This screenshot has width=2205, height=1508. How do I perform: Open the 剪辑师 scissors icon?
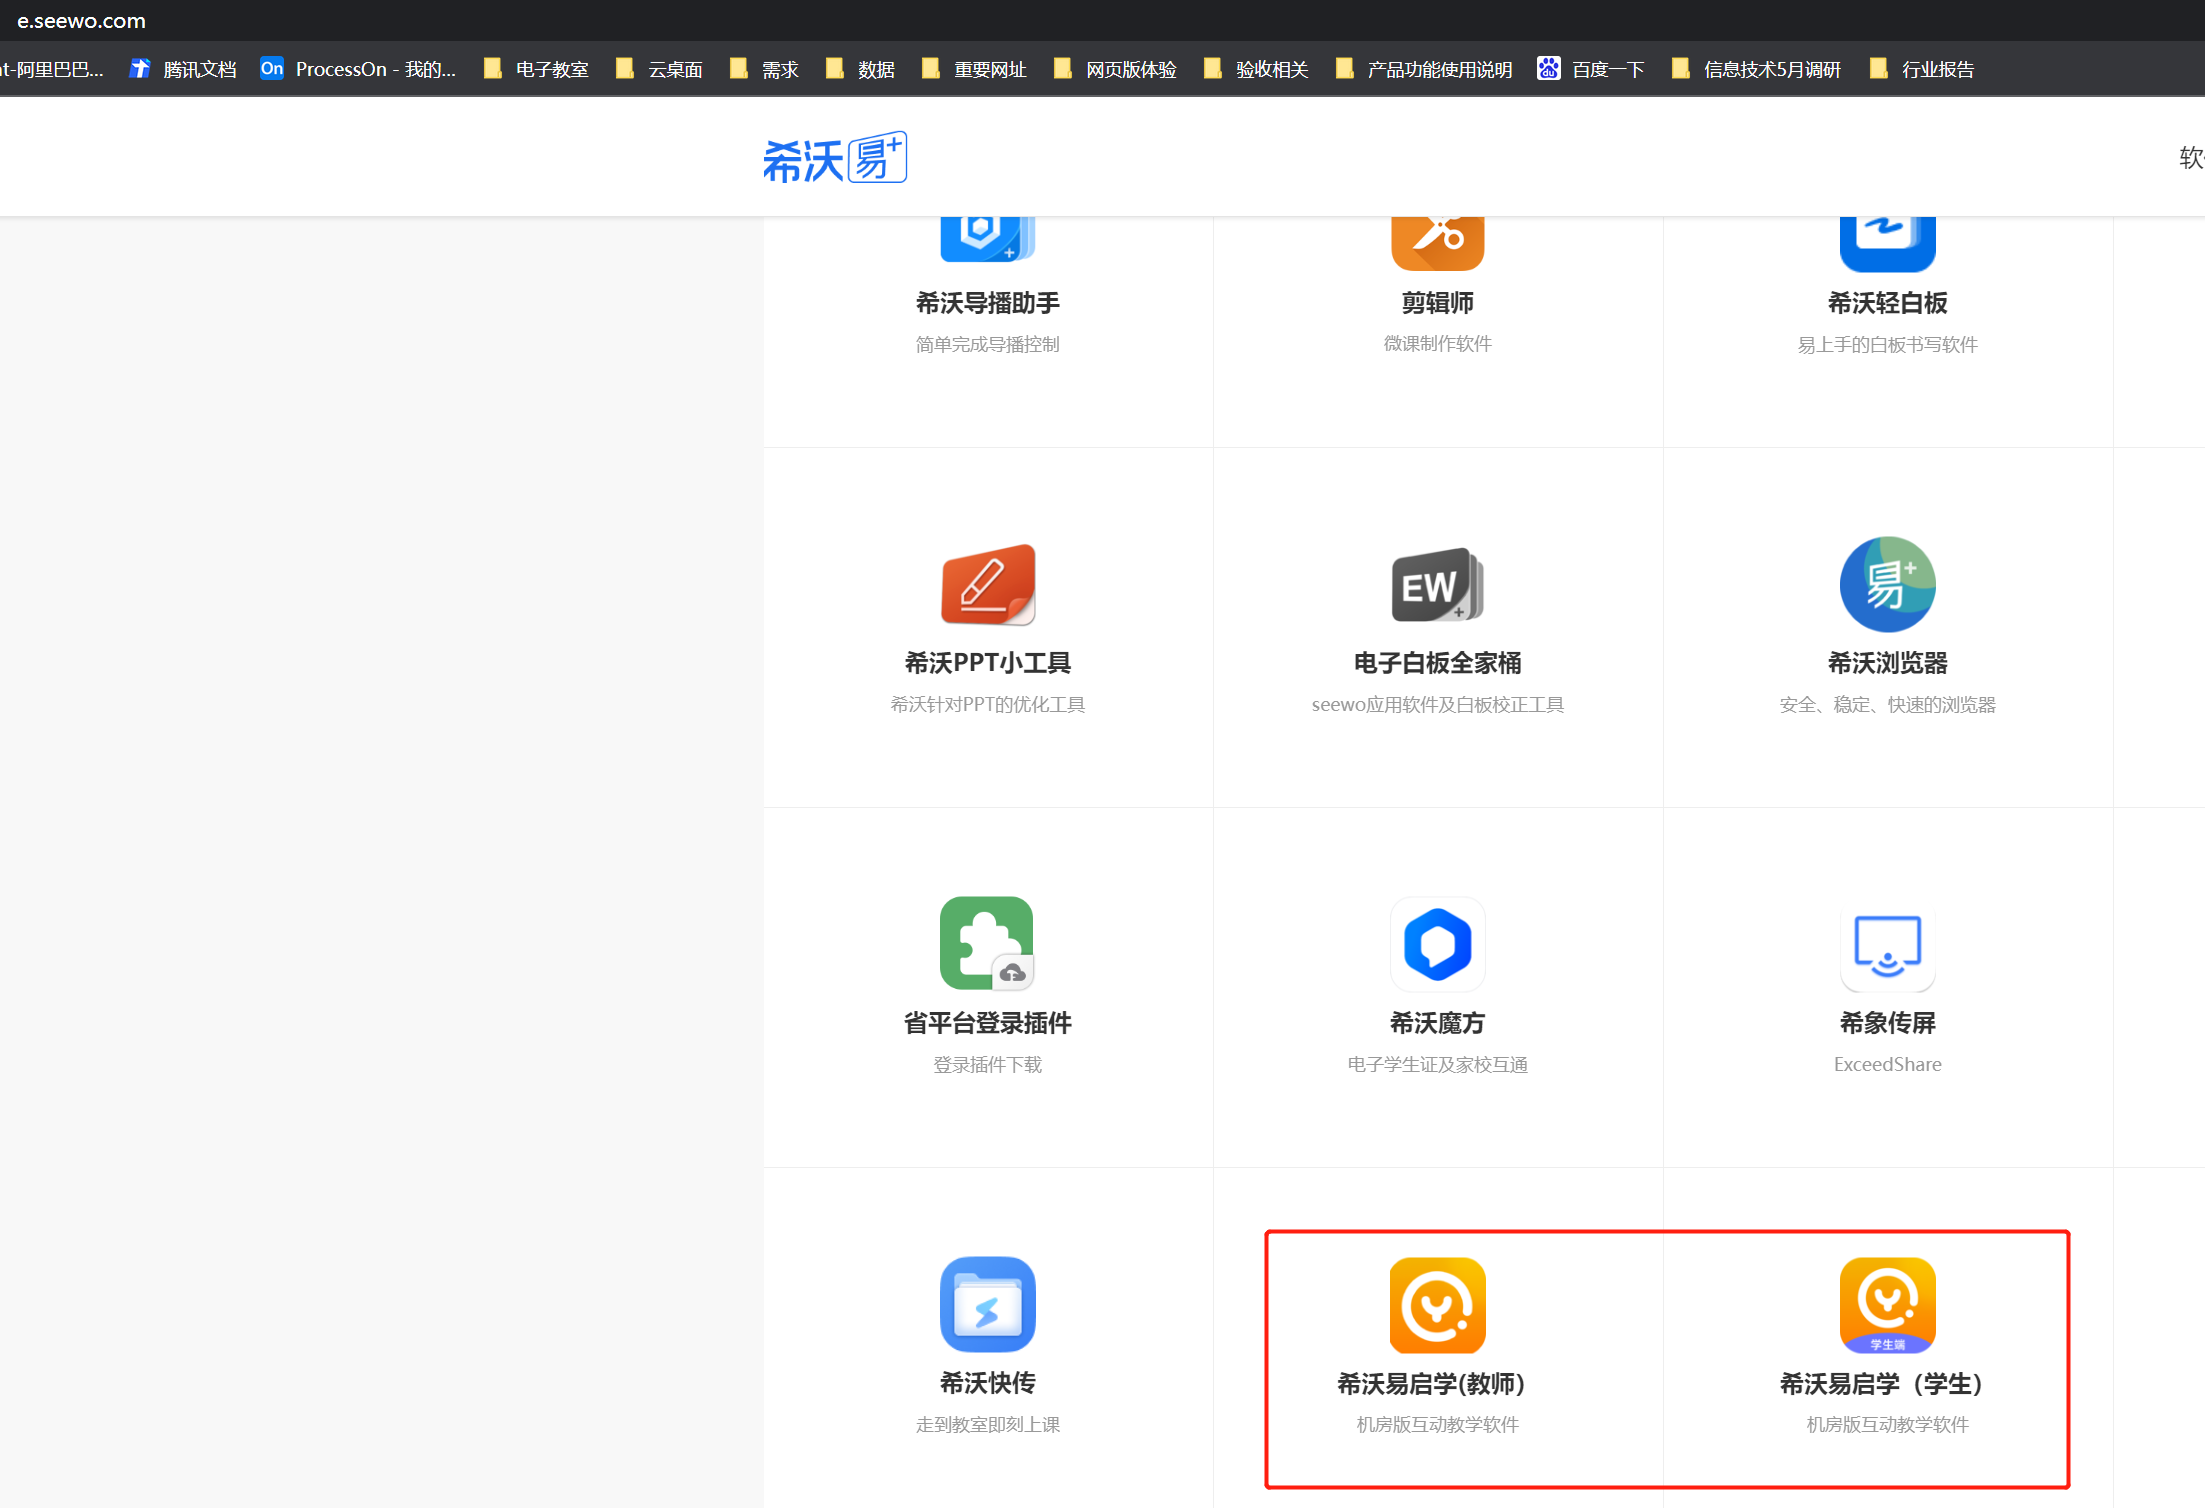pos(1438,243)
